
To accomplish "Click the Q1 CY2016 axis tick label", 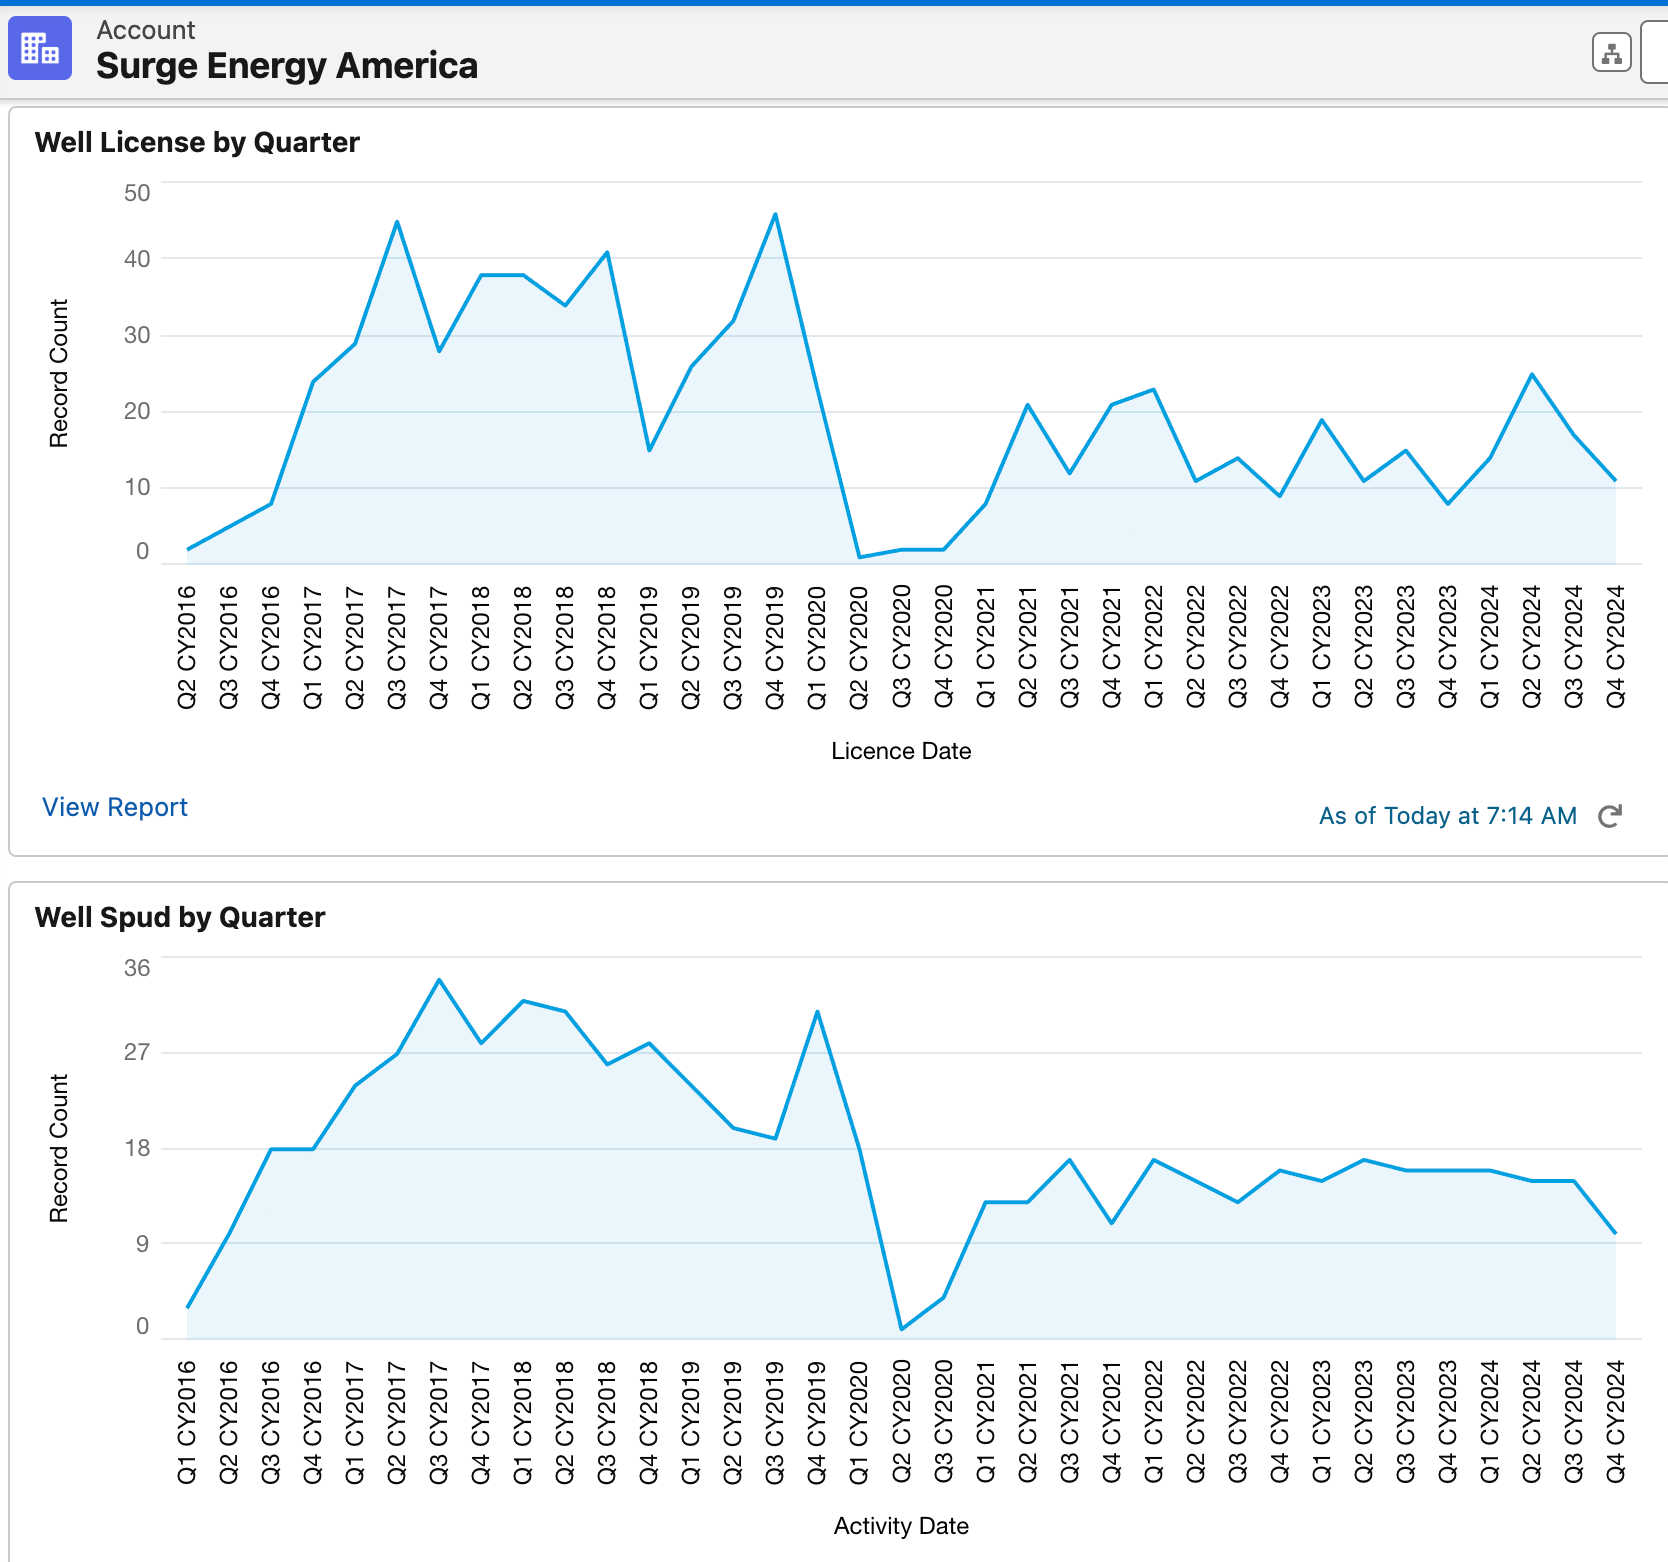I will point(186,1421).
